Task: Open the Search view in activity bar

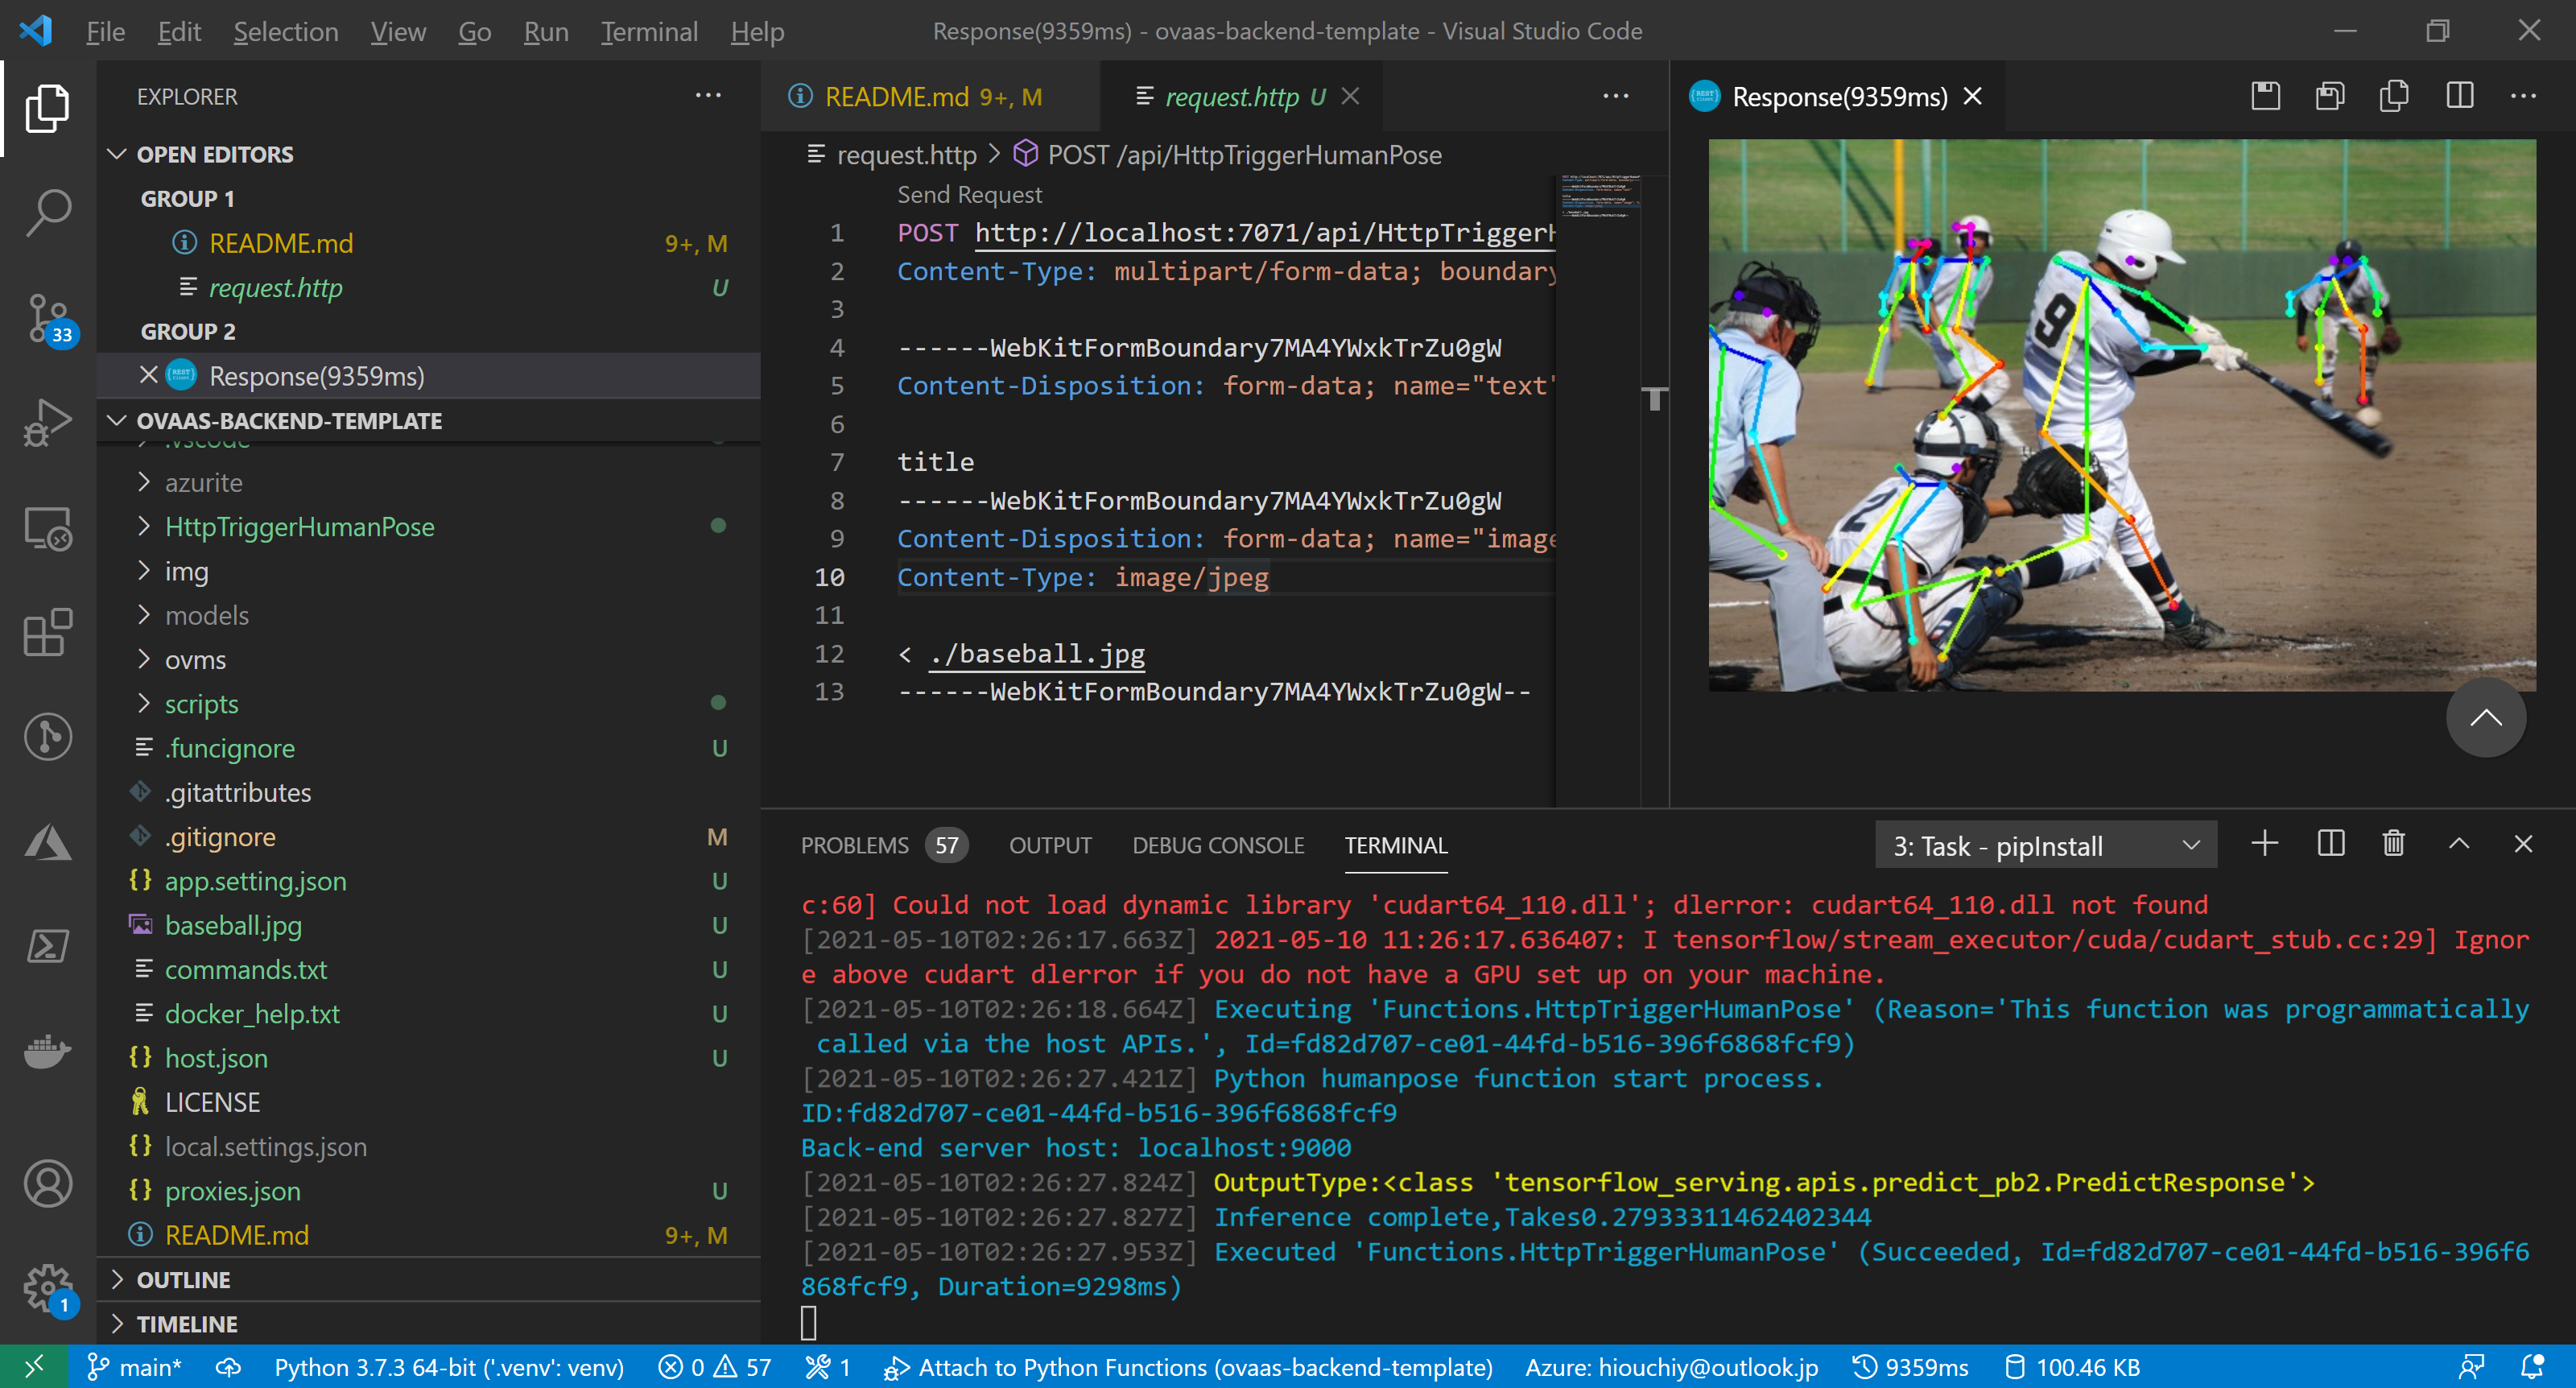Action: point(47,212)
